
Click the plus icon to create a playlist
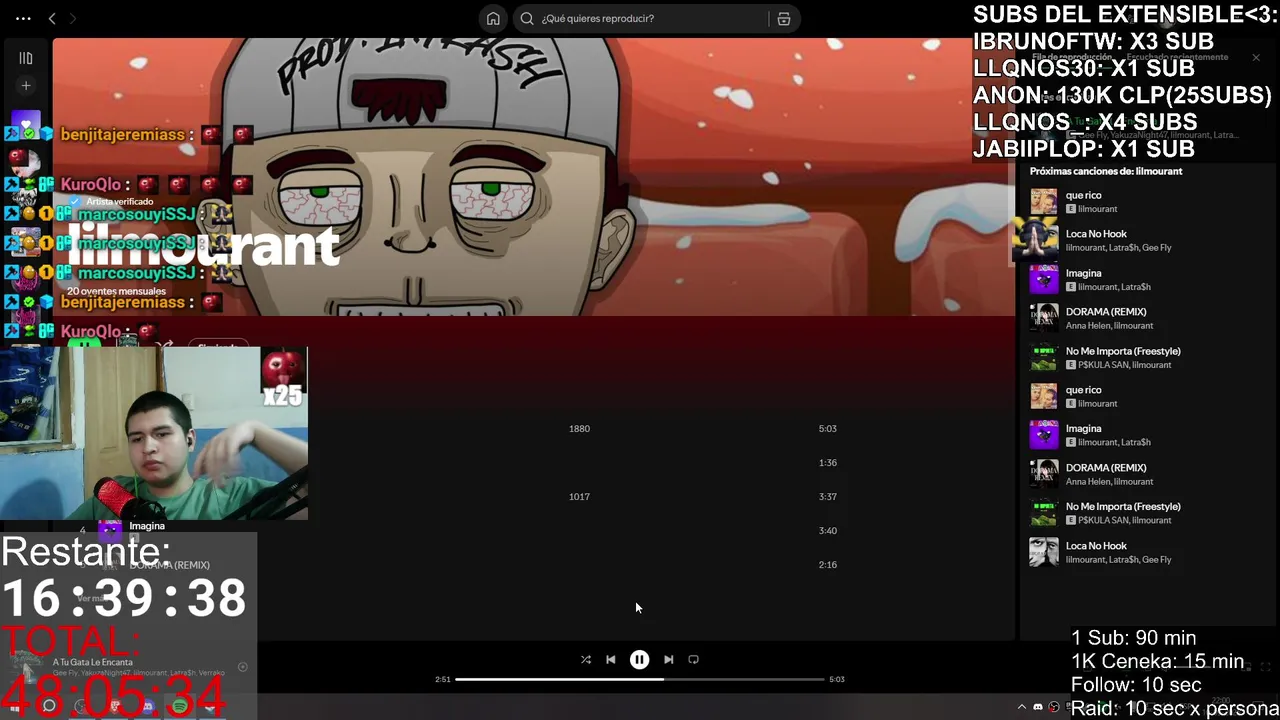tap(26, 86)
